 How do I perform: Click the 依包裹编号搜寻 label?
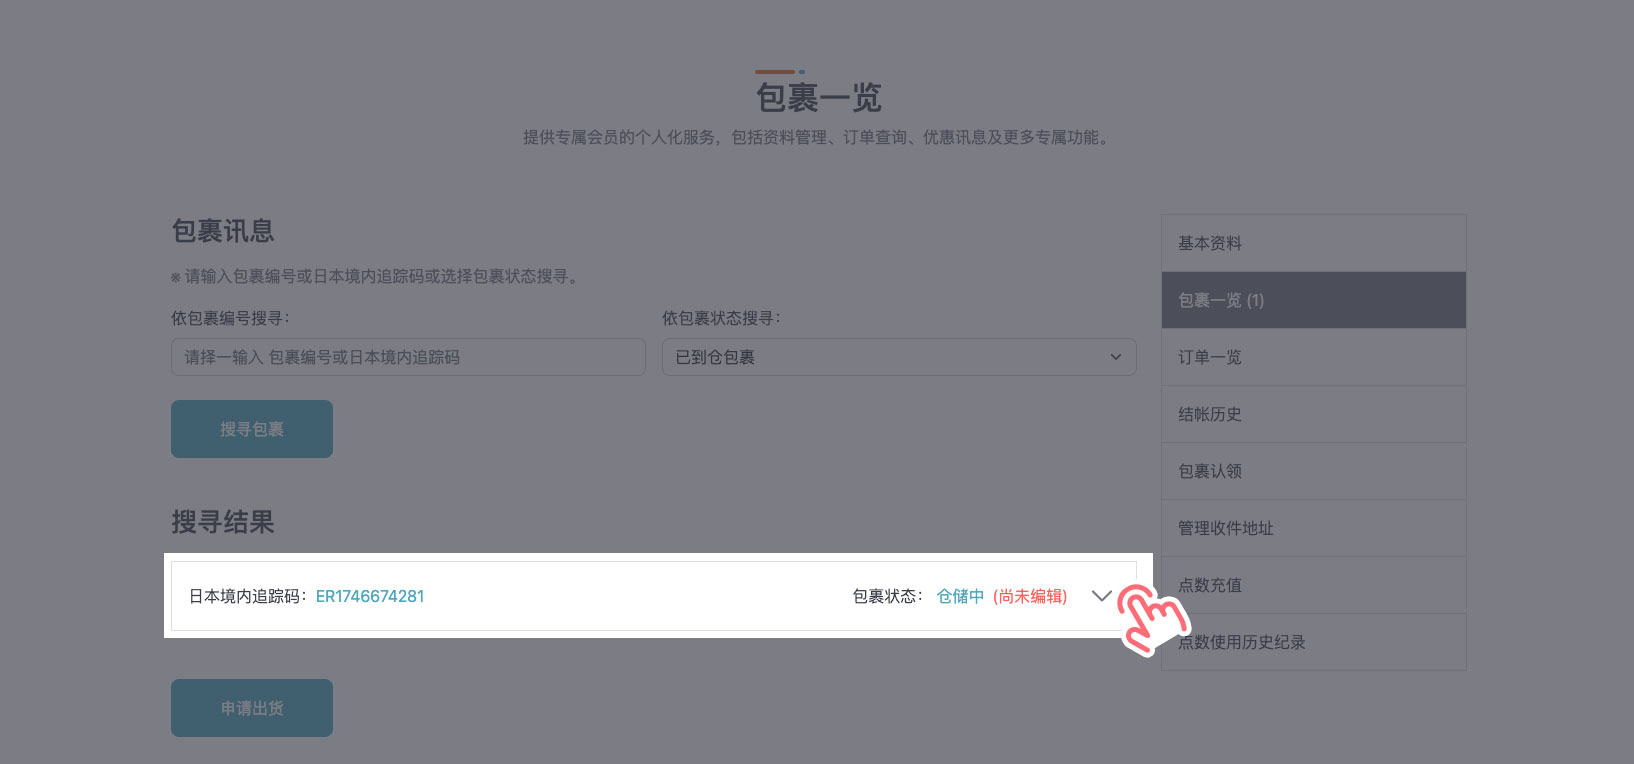click(x=230, y=318)
